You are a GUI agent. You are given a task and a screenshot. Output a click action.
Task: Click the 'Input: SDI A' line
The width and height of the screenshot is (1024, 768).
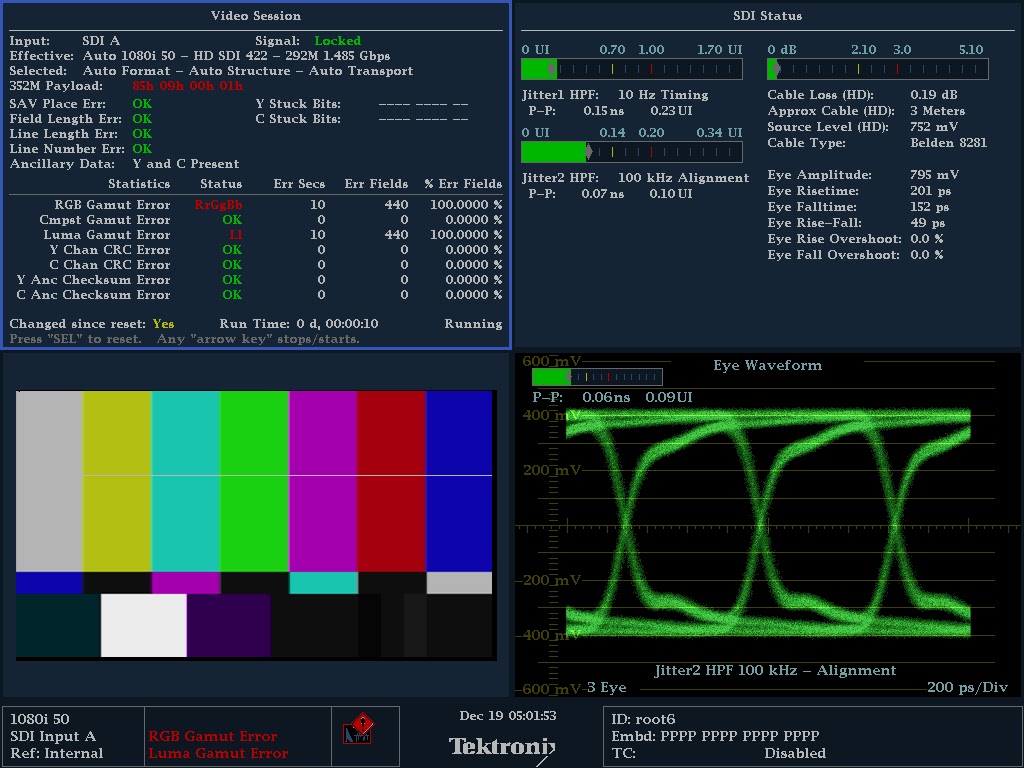tap(65, 40)
